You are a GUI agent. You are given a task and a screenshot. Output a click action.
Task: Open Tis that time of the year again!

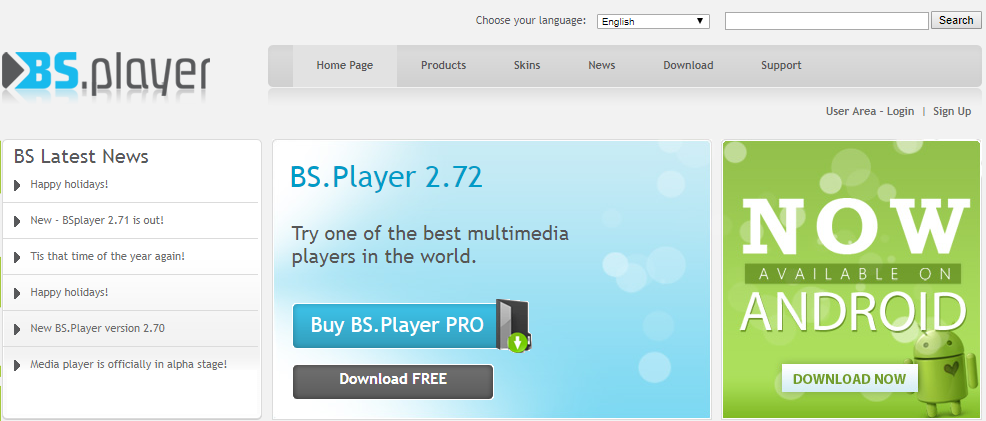click(108, 256)
